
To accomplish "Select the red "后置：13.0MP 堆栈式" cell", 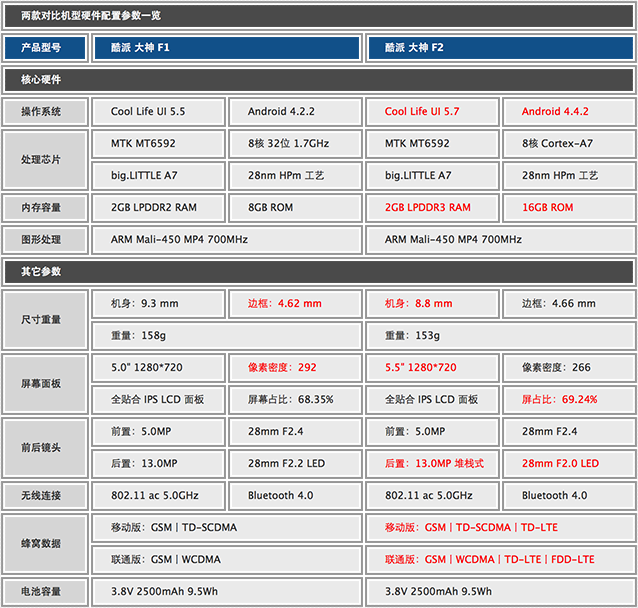I will point(432,464).
